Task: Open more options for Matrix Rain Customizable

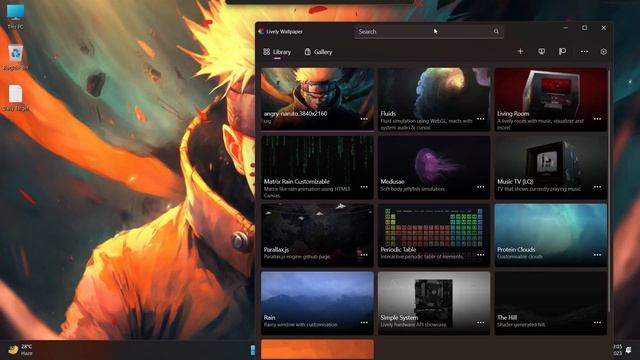Action: pyautogui.click(x=364, y=187)
